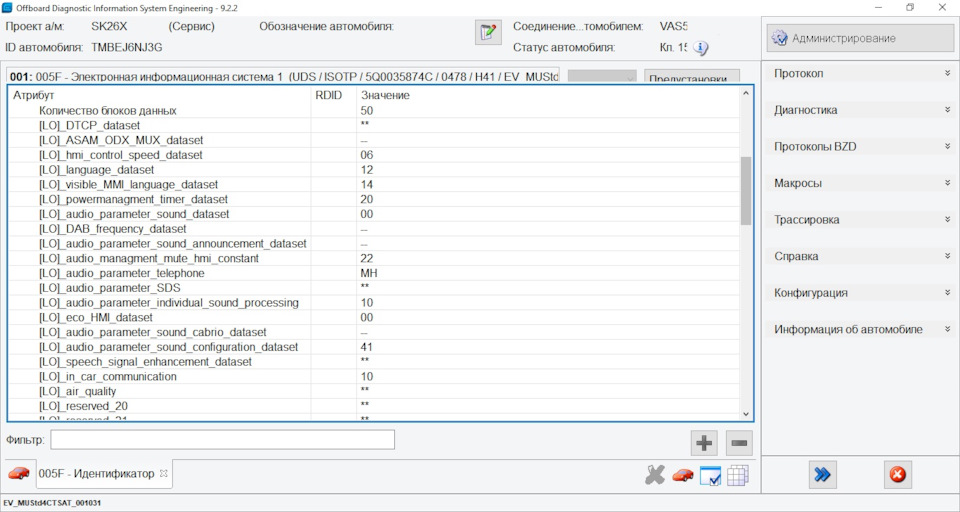Click the blue double-arrow forward button
The width and height of the screenshot is (960, 512).
[822, 475]
